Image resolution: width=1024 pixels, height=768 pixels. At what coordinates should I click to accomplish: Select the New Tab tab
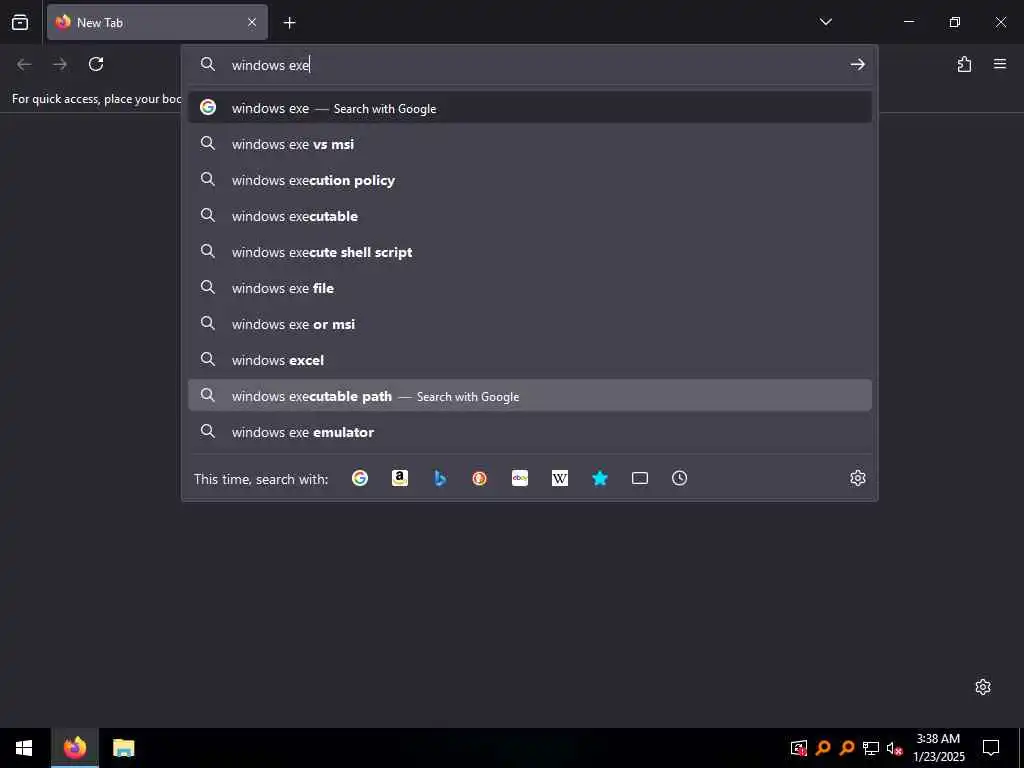(157, 22)
